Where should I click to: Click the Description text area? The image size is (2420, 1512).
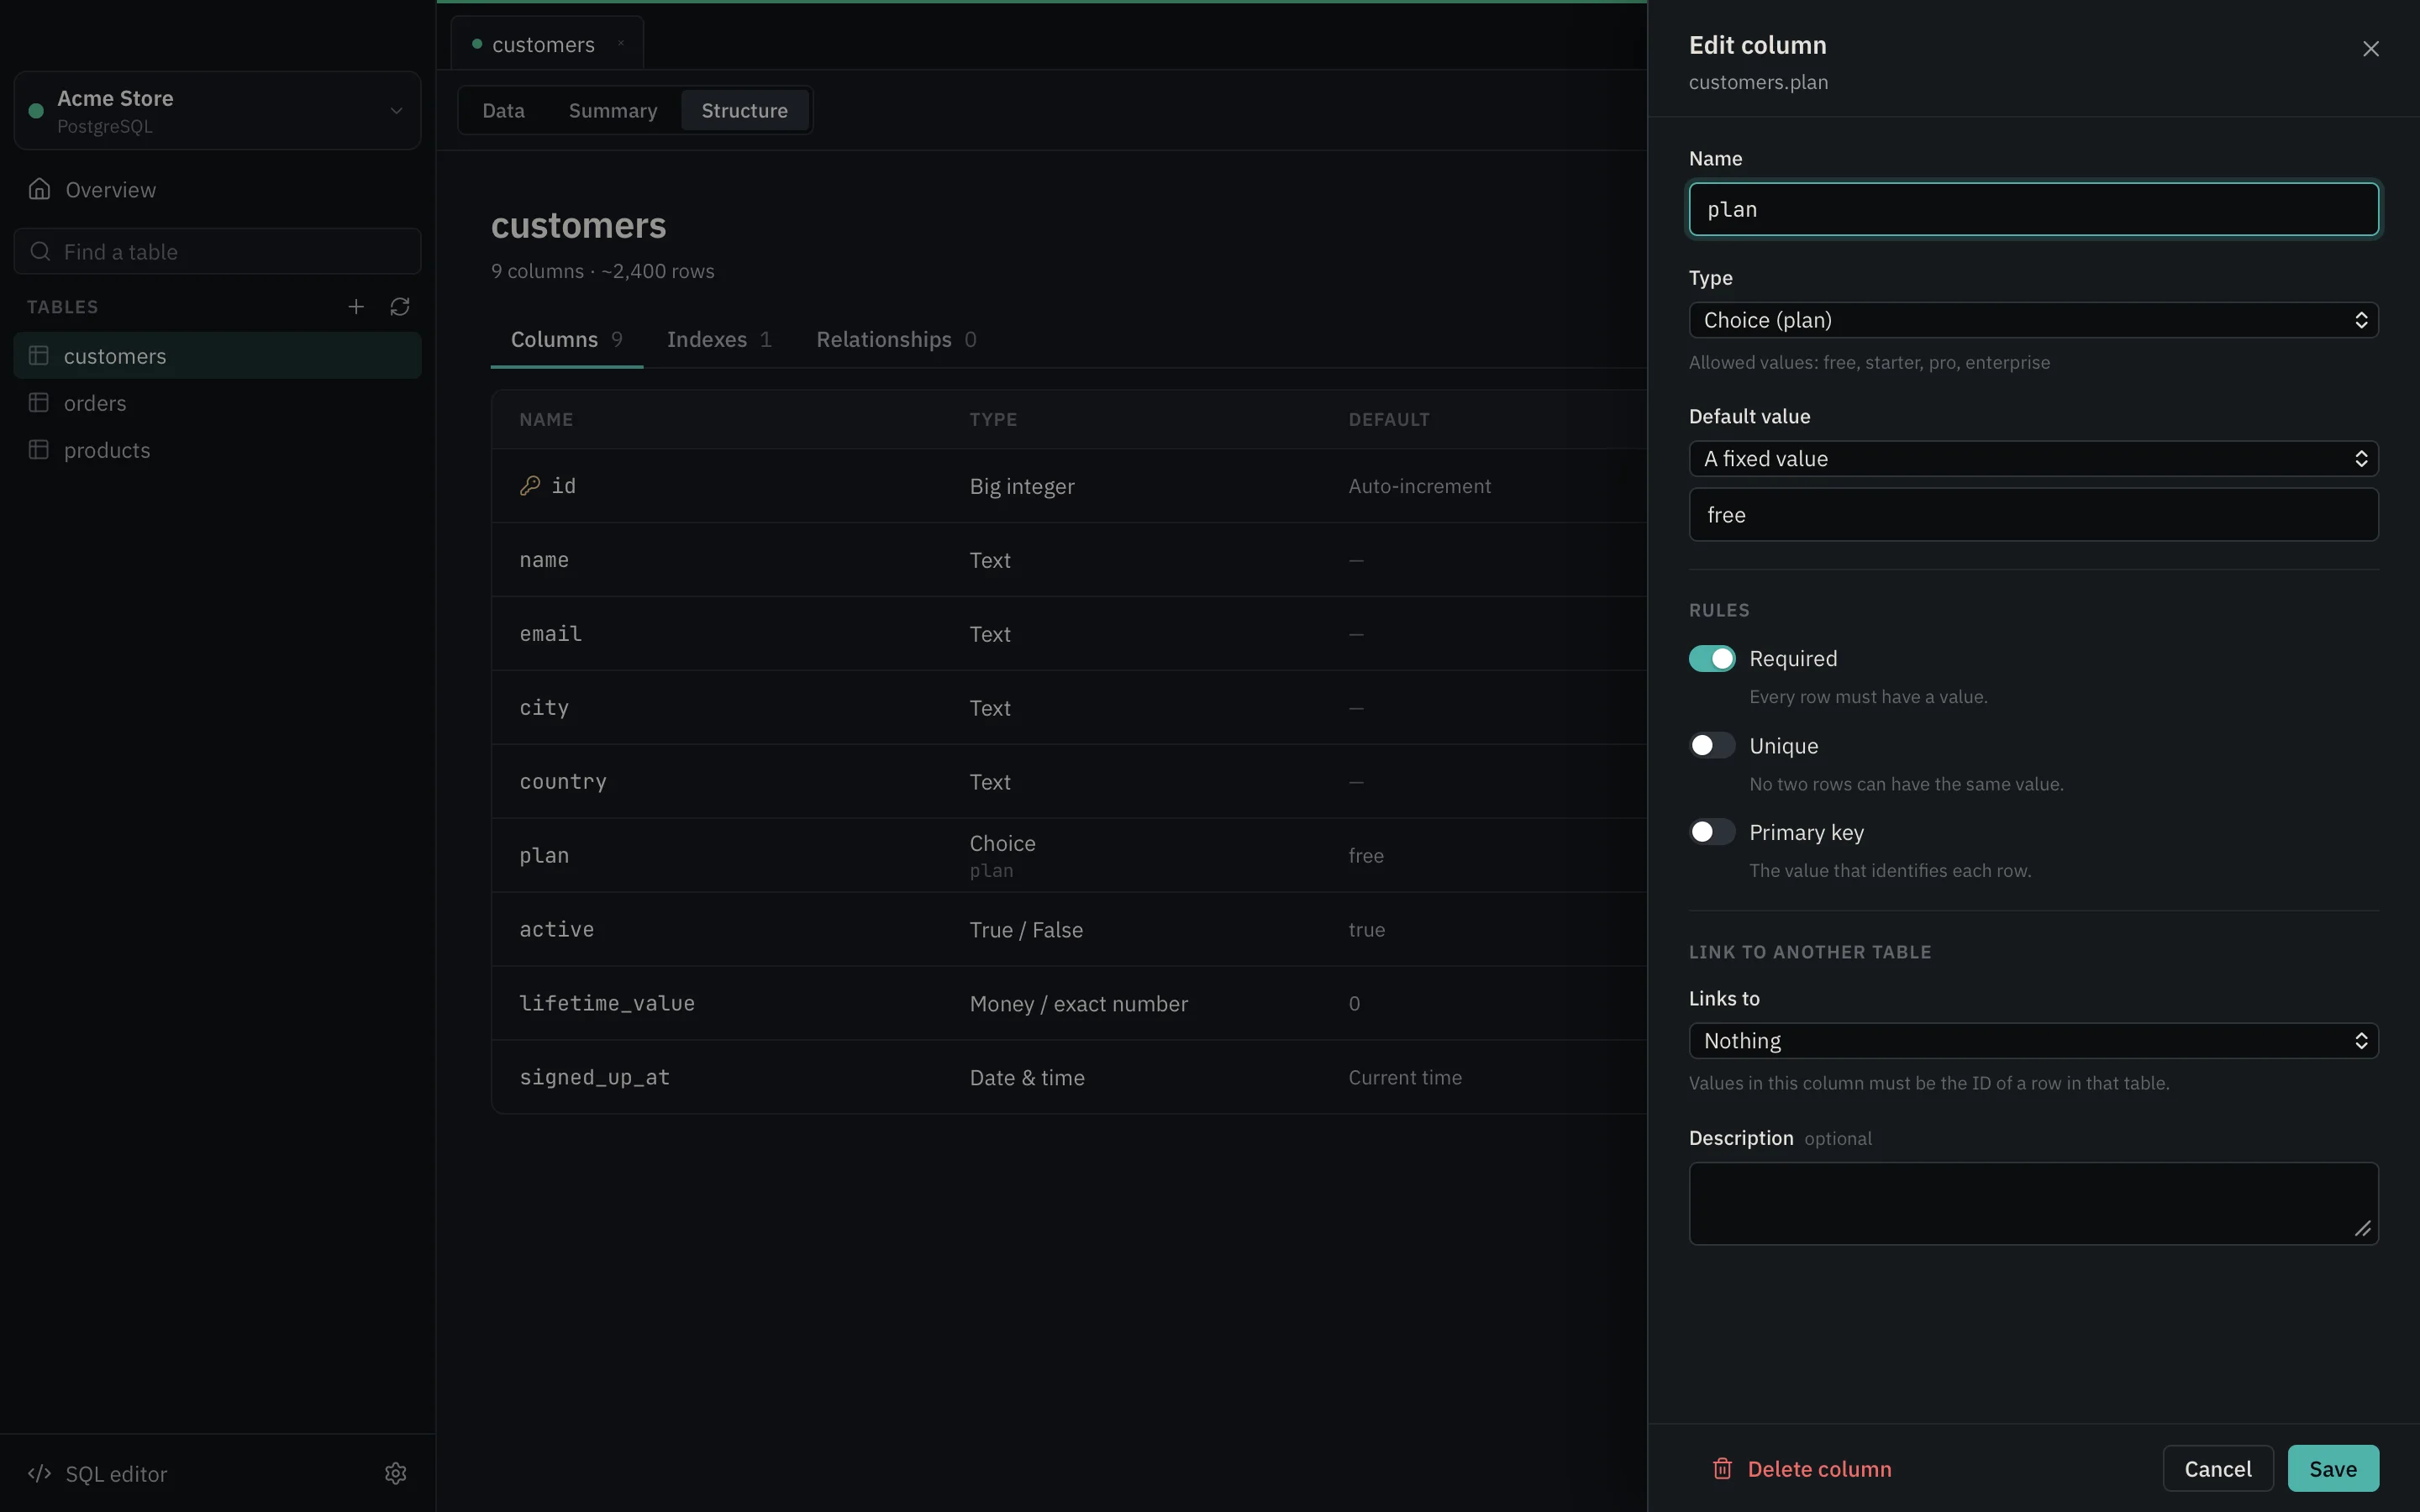coord(2033,1203)
